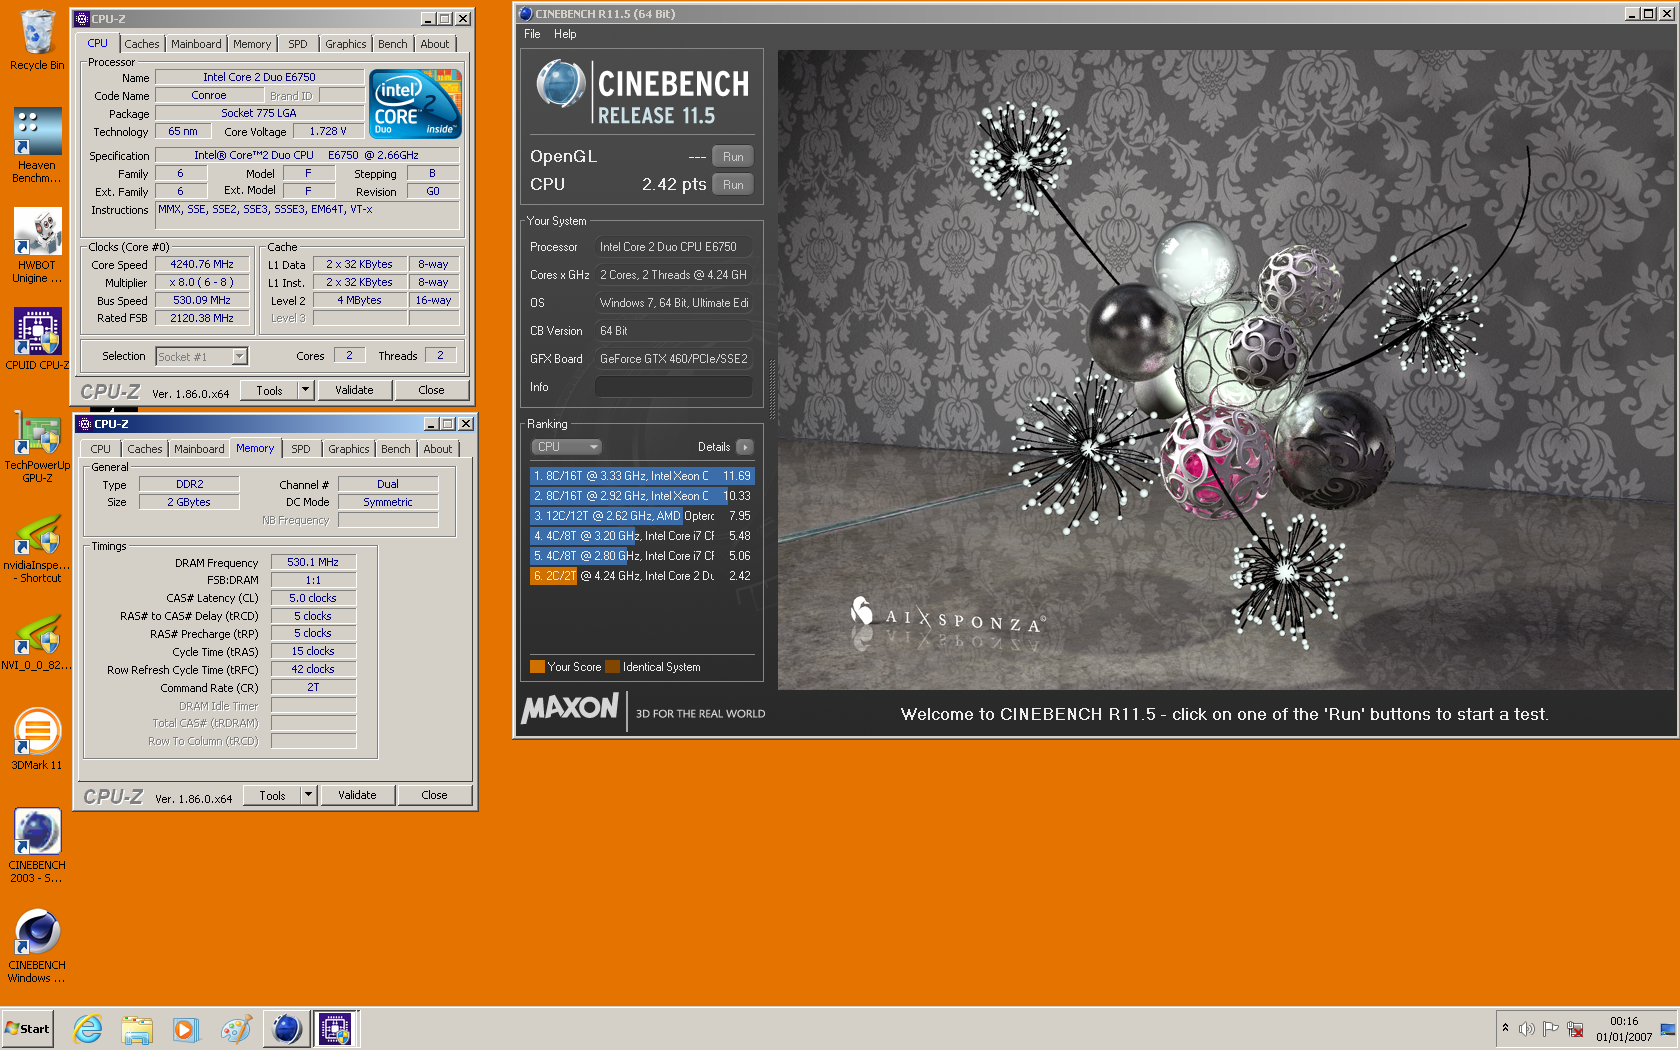The height and width of the screenshot is (1050, 1680).
Task: Click the Cinebench globe logo
Action: (560, 84)
